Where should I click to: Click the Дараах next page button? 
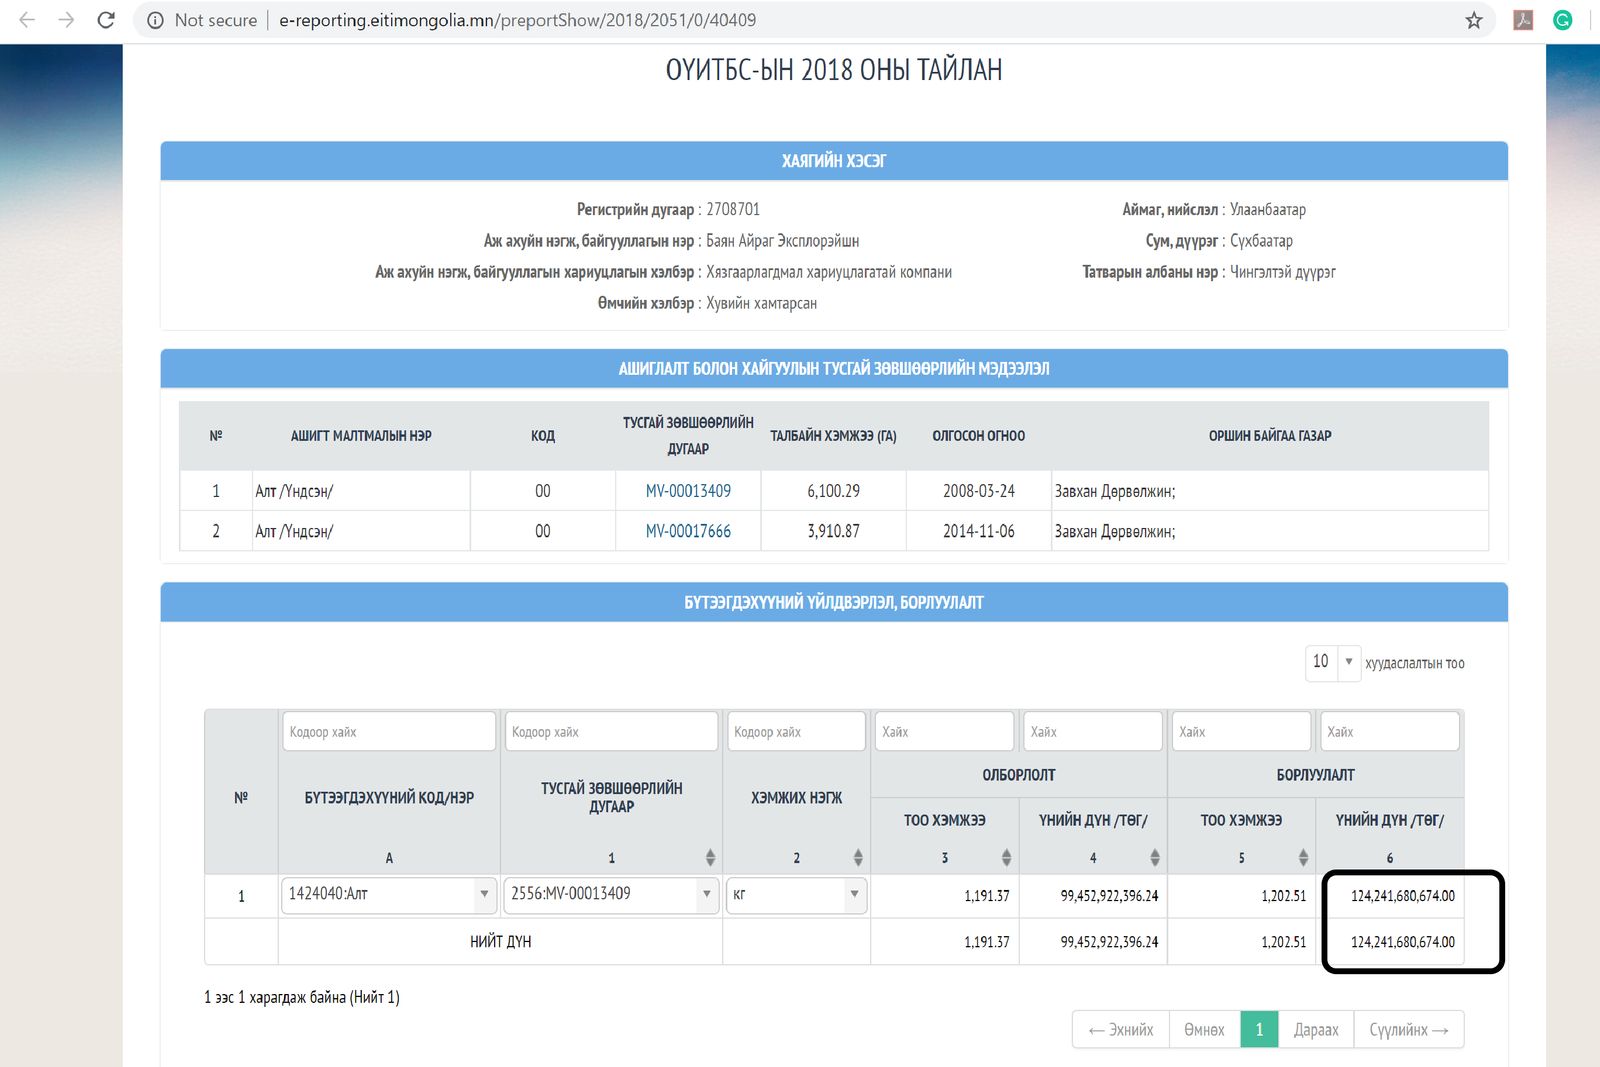click(1315, 1029)
